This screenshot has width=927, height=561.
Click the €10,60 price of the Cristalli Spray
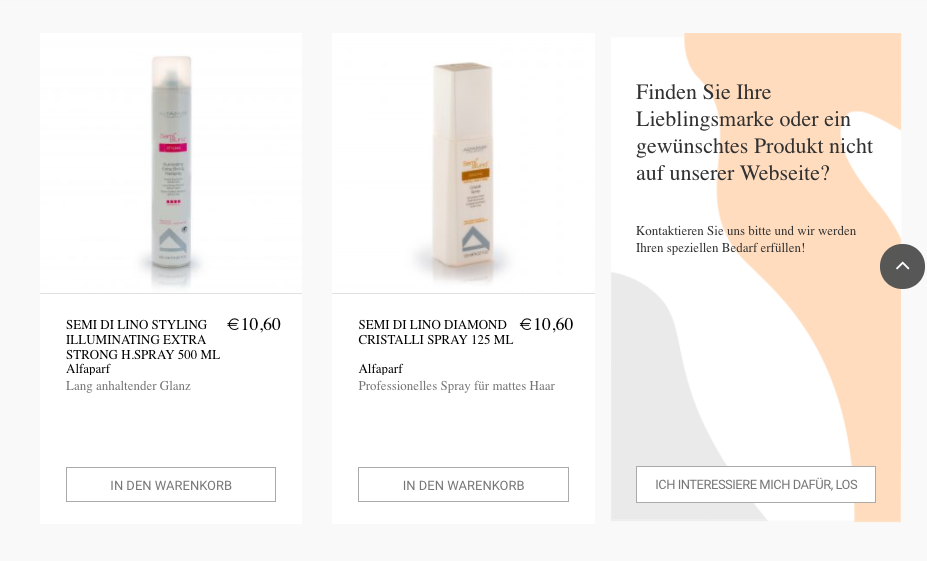pos(546,324)
